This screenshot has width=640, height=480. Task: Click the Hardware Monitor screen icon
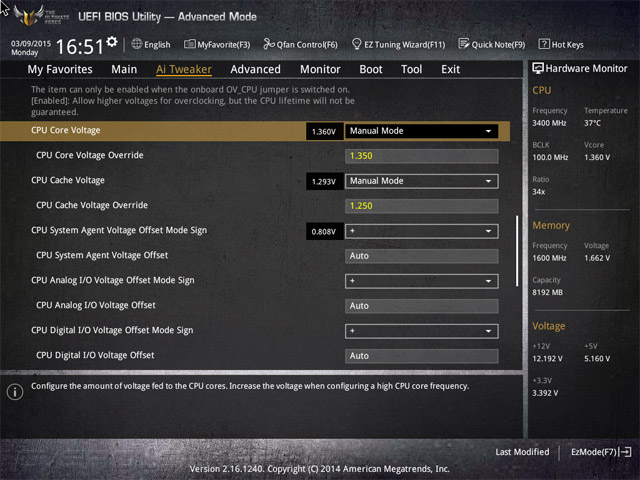click(x=538, y=69)
